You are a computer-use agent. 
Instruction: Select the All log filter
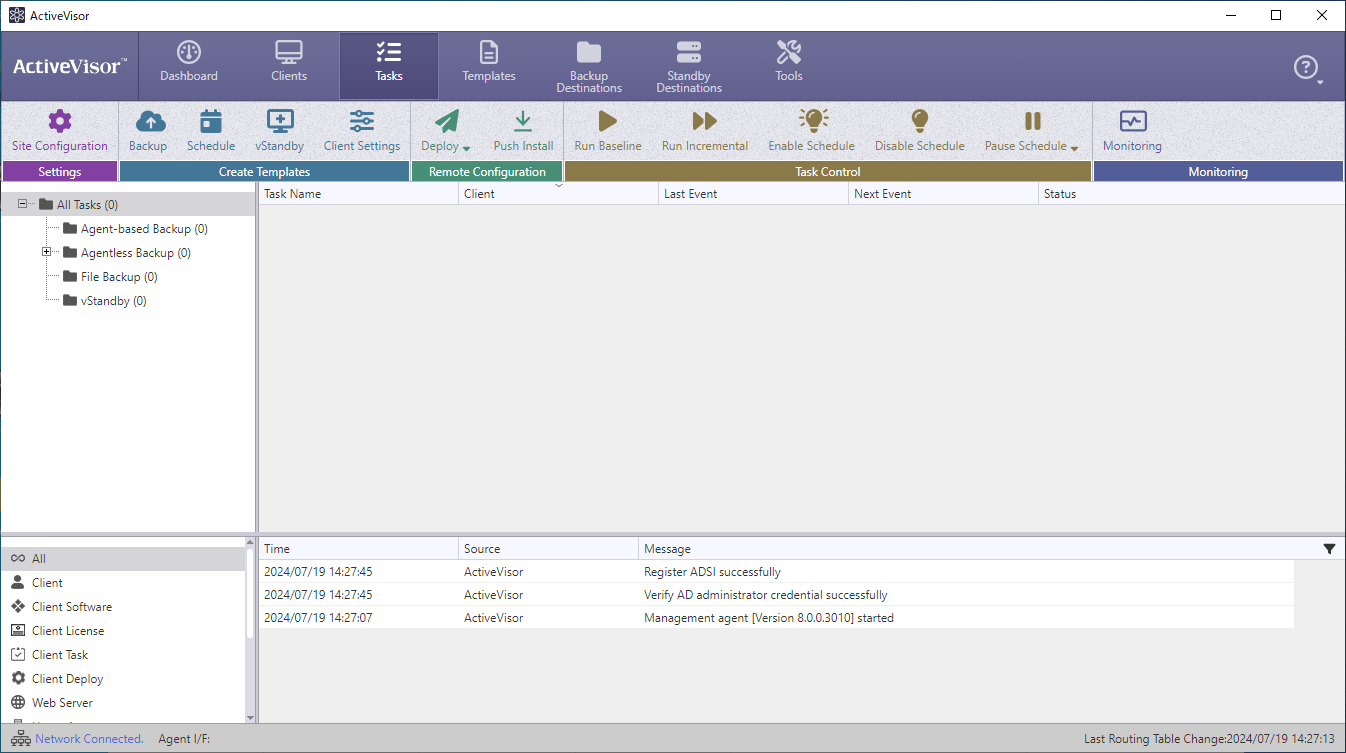click(x=123, y=559)
